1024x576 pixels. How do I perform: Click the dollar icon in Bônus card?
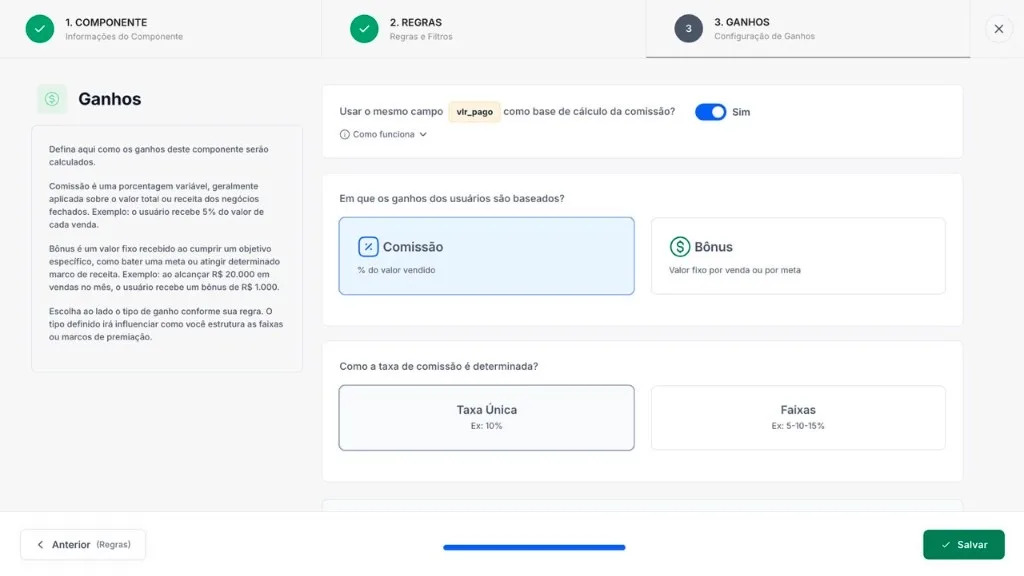pyautogui.click(x=680, y=246)
